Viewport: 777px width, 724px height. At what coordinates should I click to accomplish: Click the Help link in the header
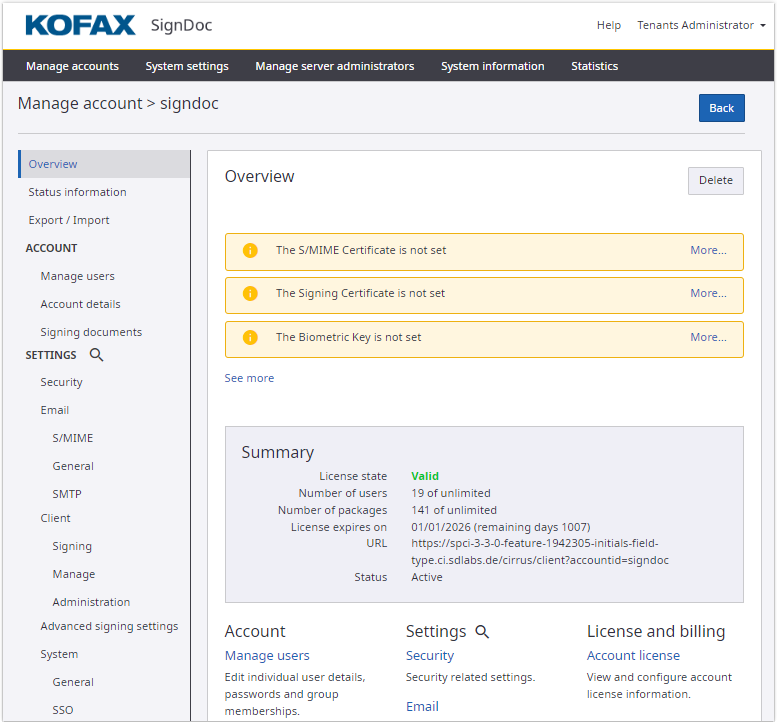tap(608, 25)
